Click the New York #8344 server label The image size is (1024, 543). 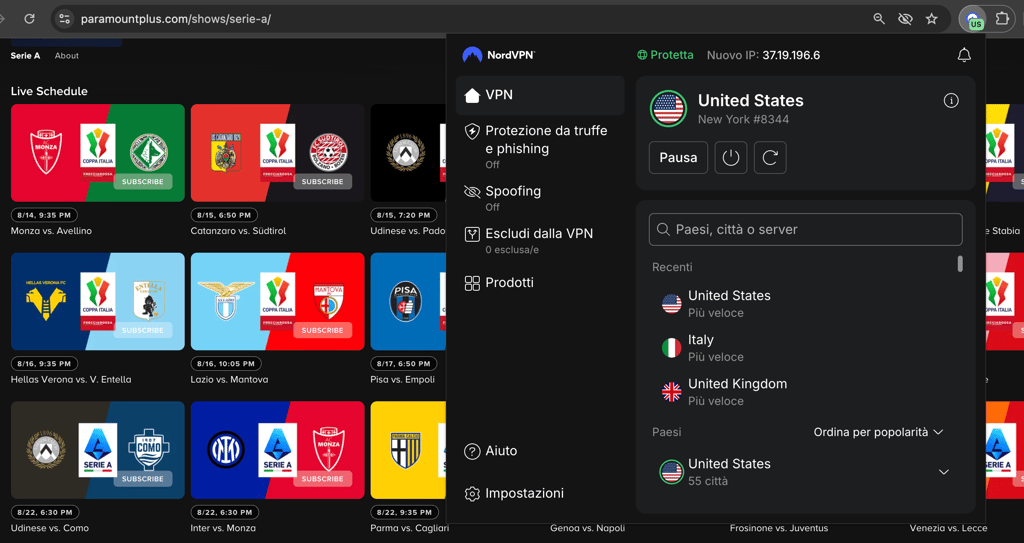click(x=743, y=120)
